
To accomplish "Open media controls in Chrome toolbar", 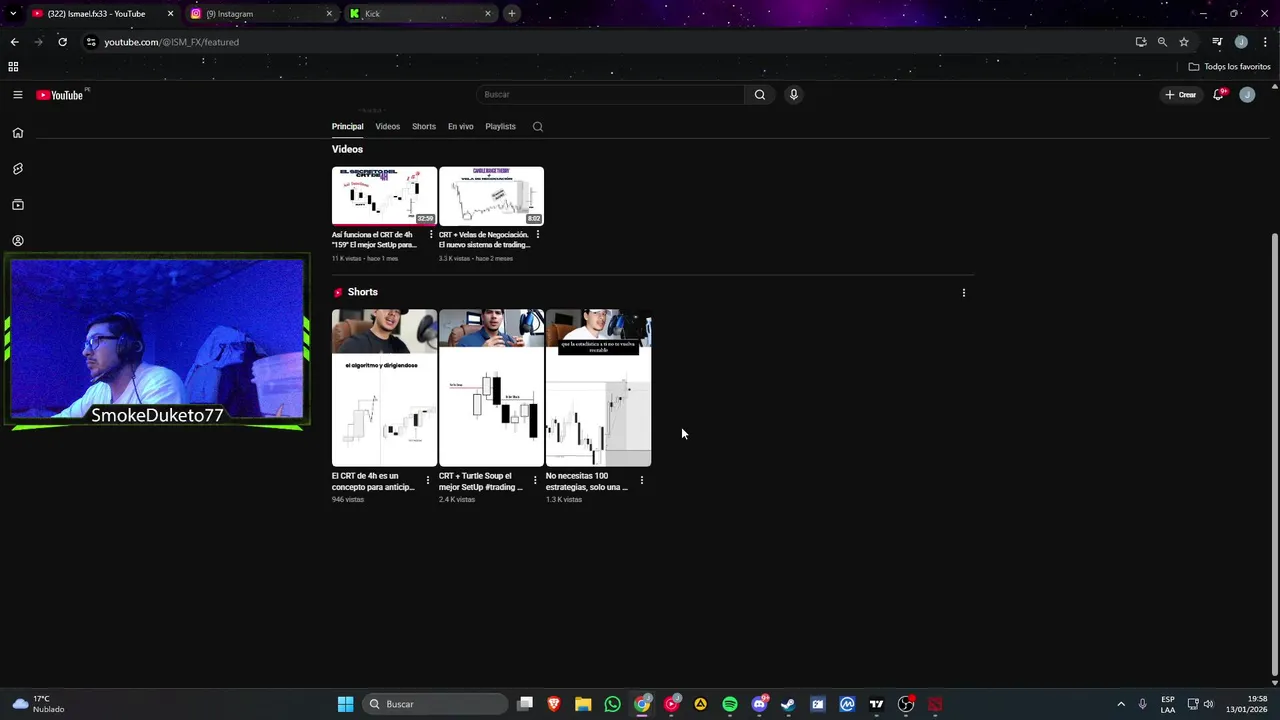I will (1217, 42).
